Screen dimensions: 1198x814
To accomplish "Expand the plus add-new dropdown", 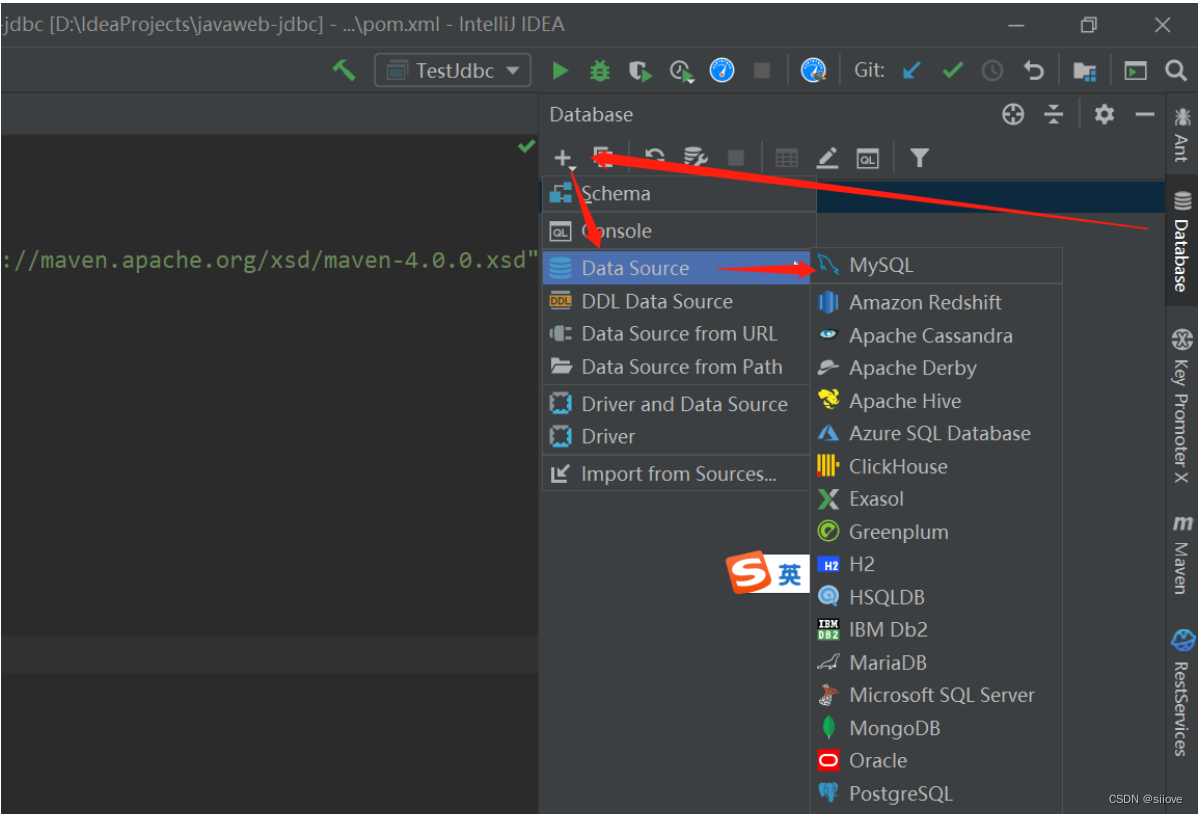I will 564,158.
